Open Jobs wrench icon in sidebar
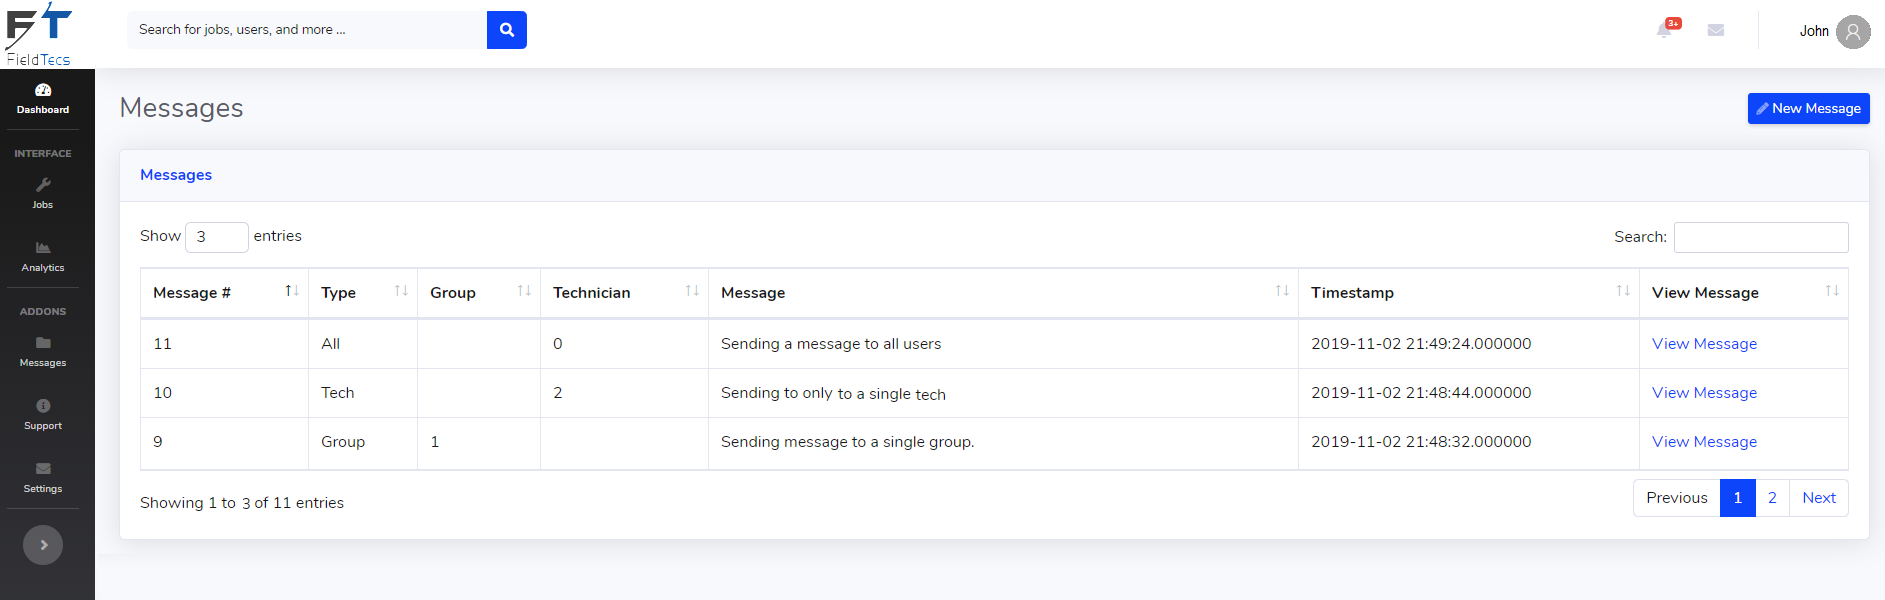This screenshot has height=600, width=1885. 43,185
